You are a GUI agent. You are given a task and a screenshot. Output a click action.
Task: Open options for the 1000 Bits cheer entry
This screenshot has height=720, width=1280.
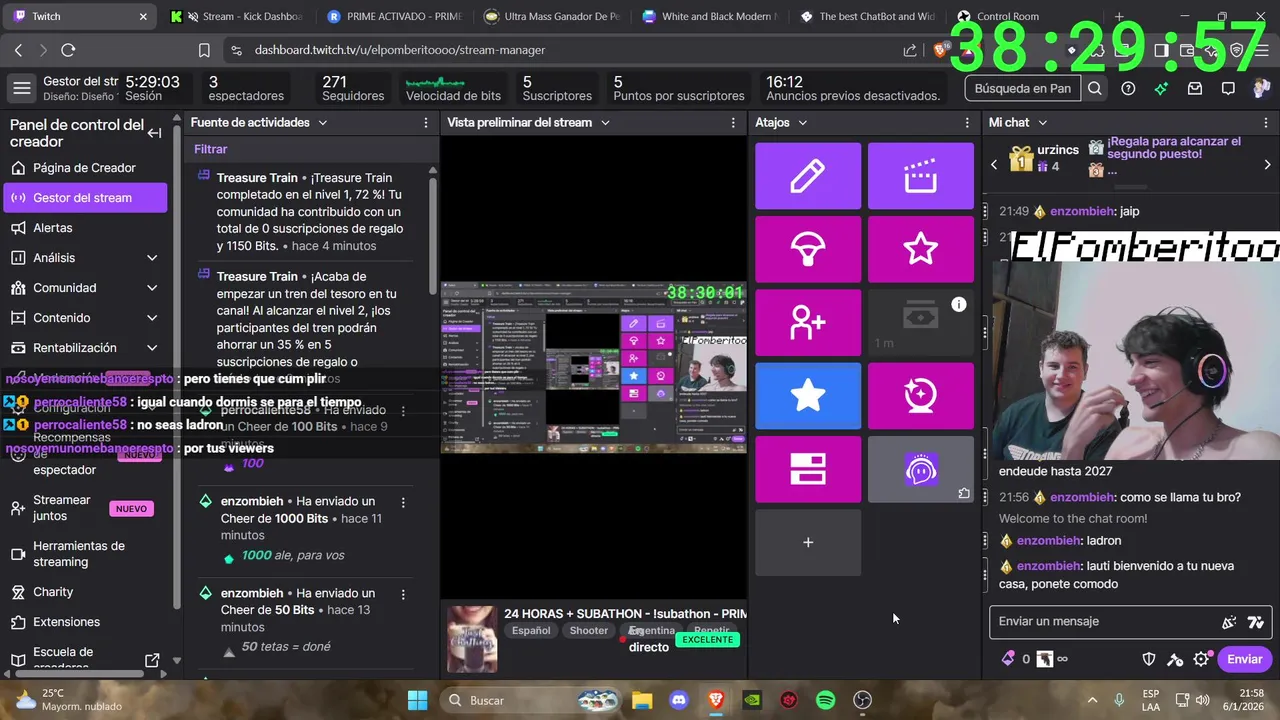point(403,502)
